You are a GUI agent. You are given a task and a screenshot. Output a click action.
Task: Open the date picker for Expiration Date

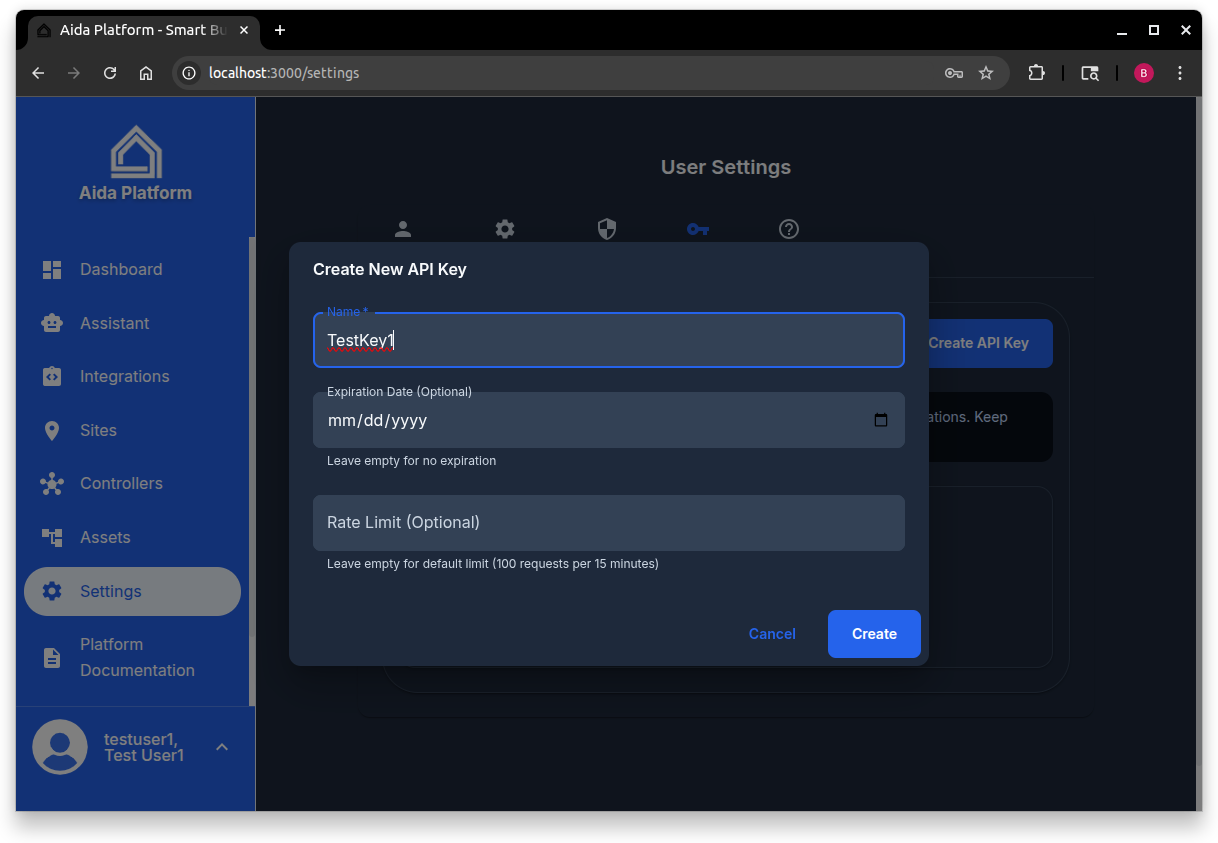click(x=881, y=420)
